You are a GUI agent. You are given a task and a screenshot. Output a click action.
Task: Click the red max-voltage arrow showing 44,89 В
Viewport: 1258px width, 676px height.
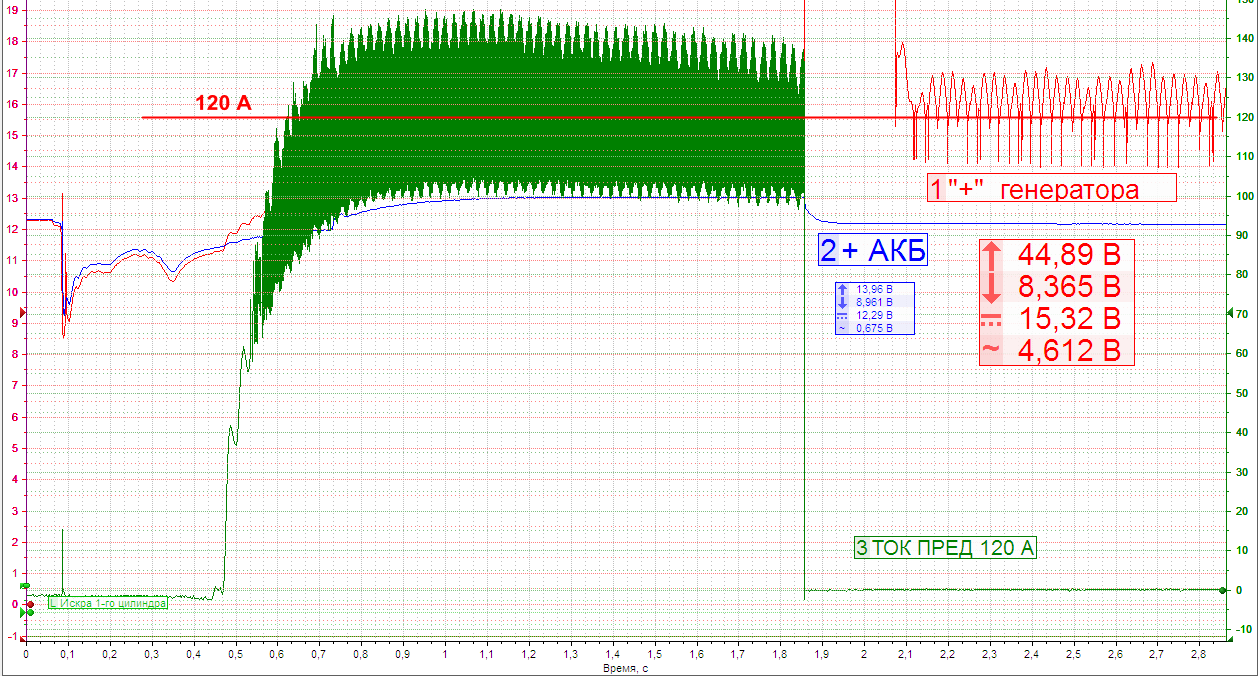coord(991,254)
